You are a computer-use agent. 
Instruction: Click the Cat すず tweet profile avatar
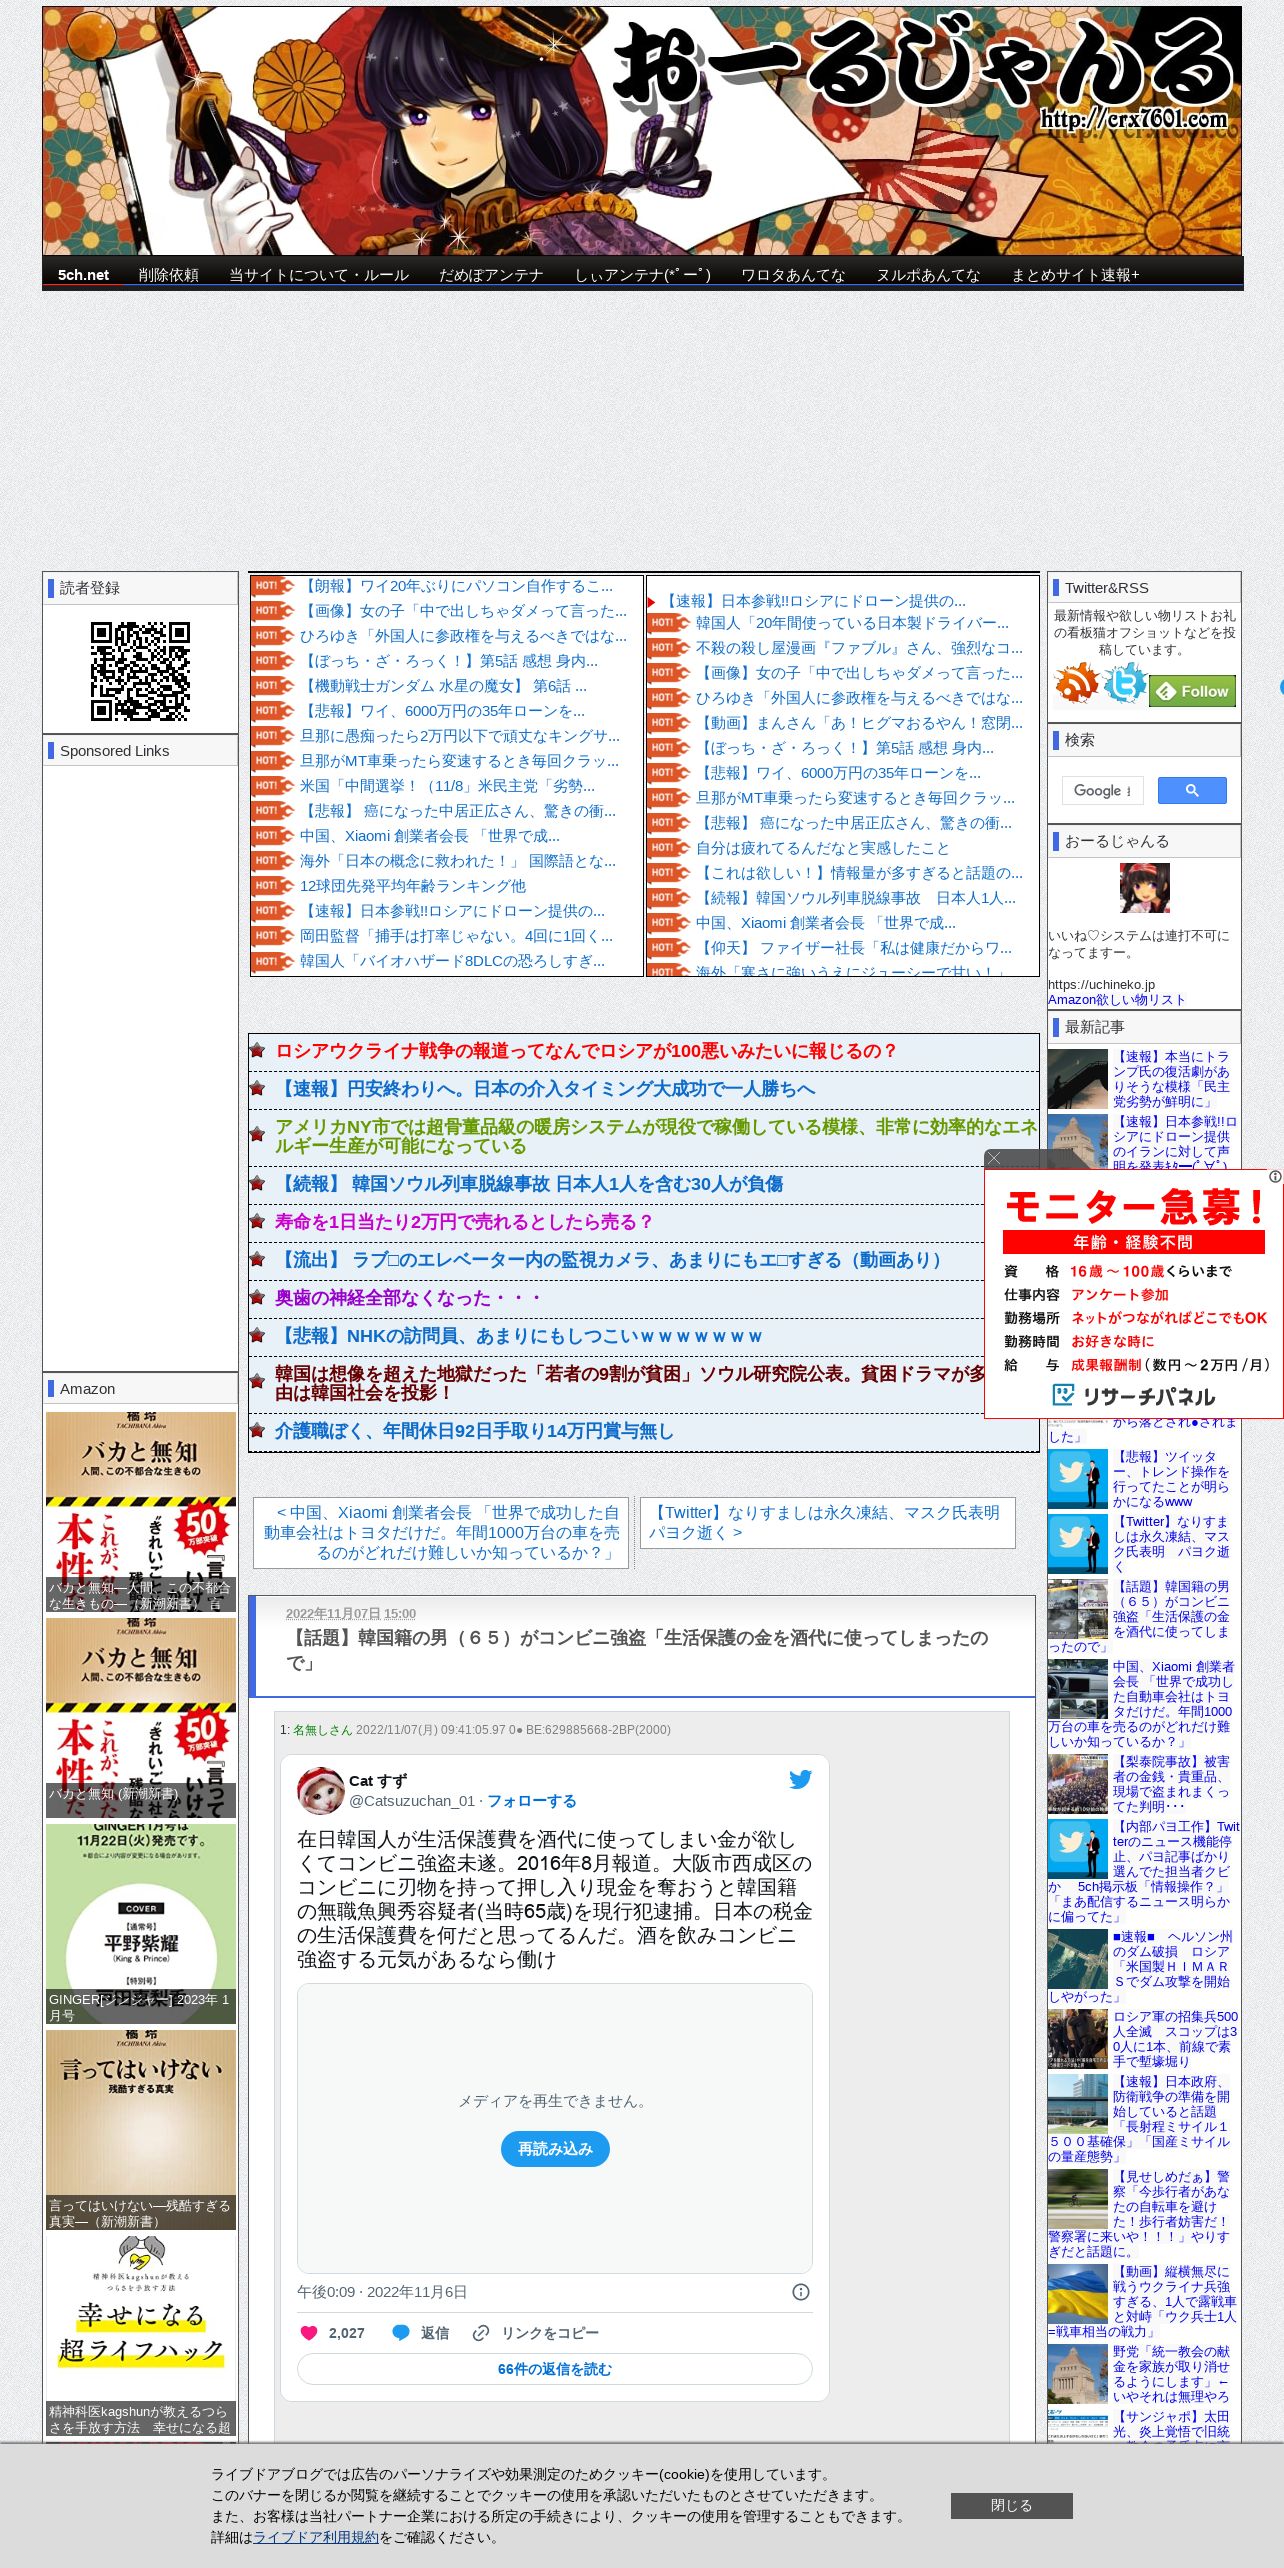(320, 1790)
